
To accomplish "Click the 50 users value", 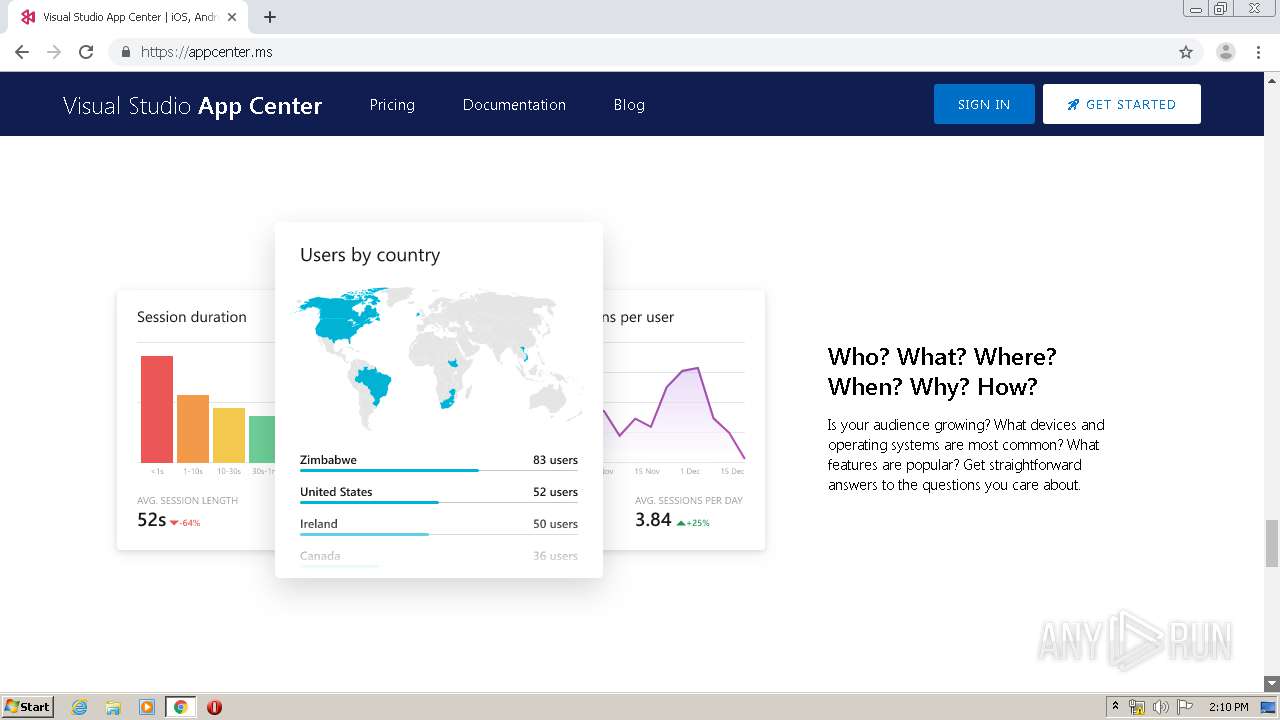I will (555, 524).
